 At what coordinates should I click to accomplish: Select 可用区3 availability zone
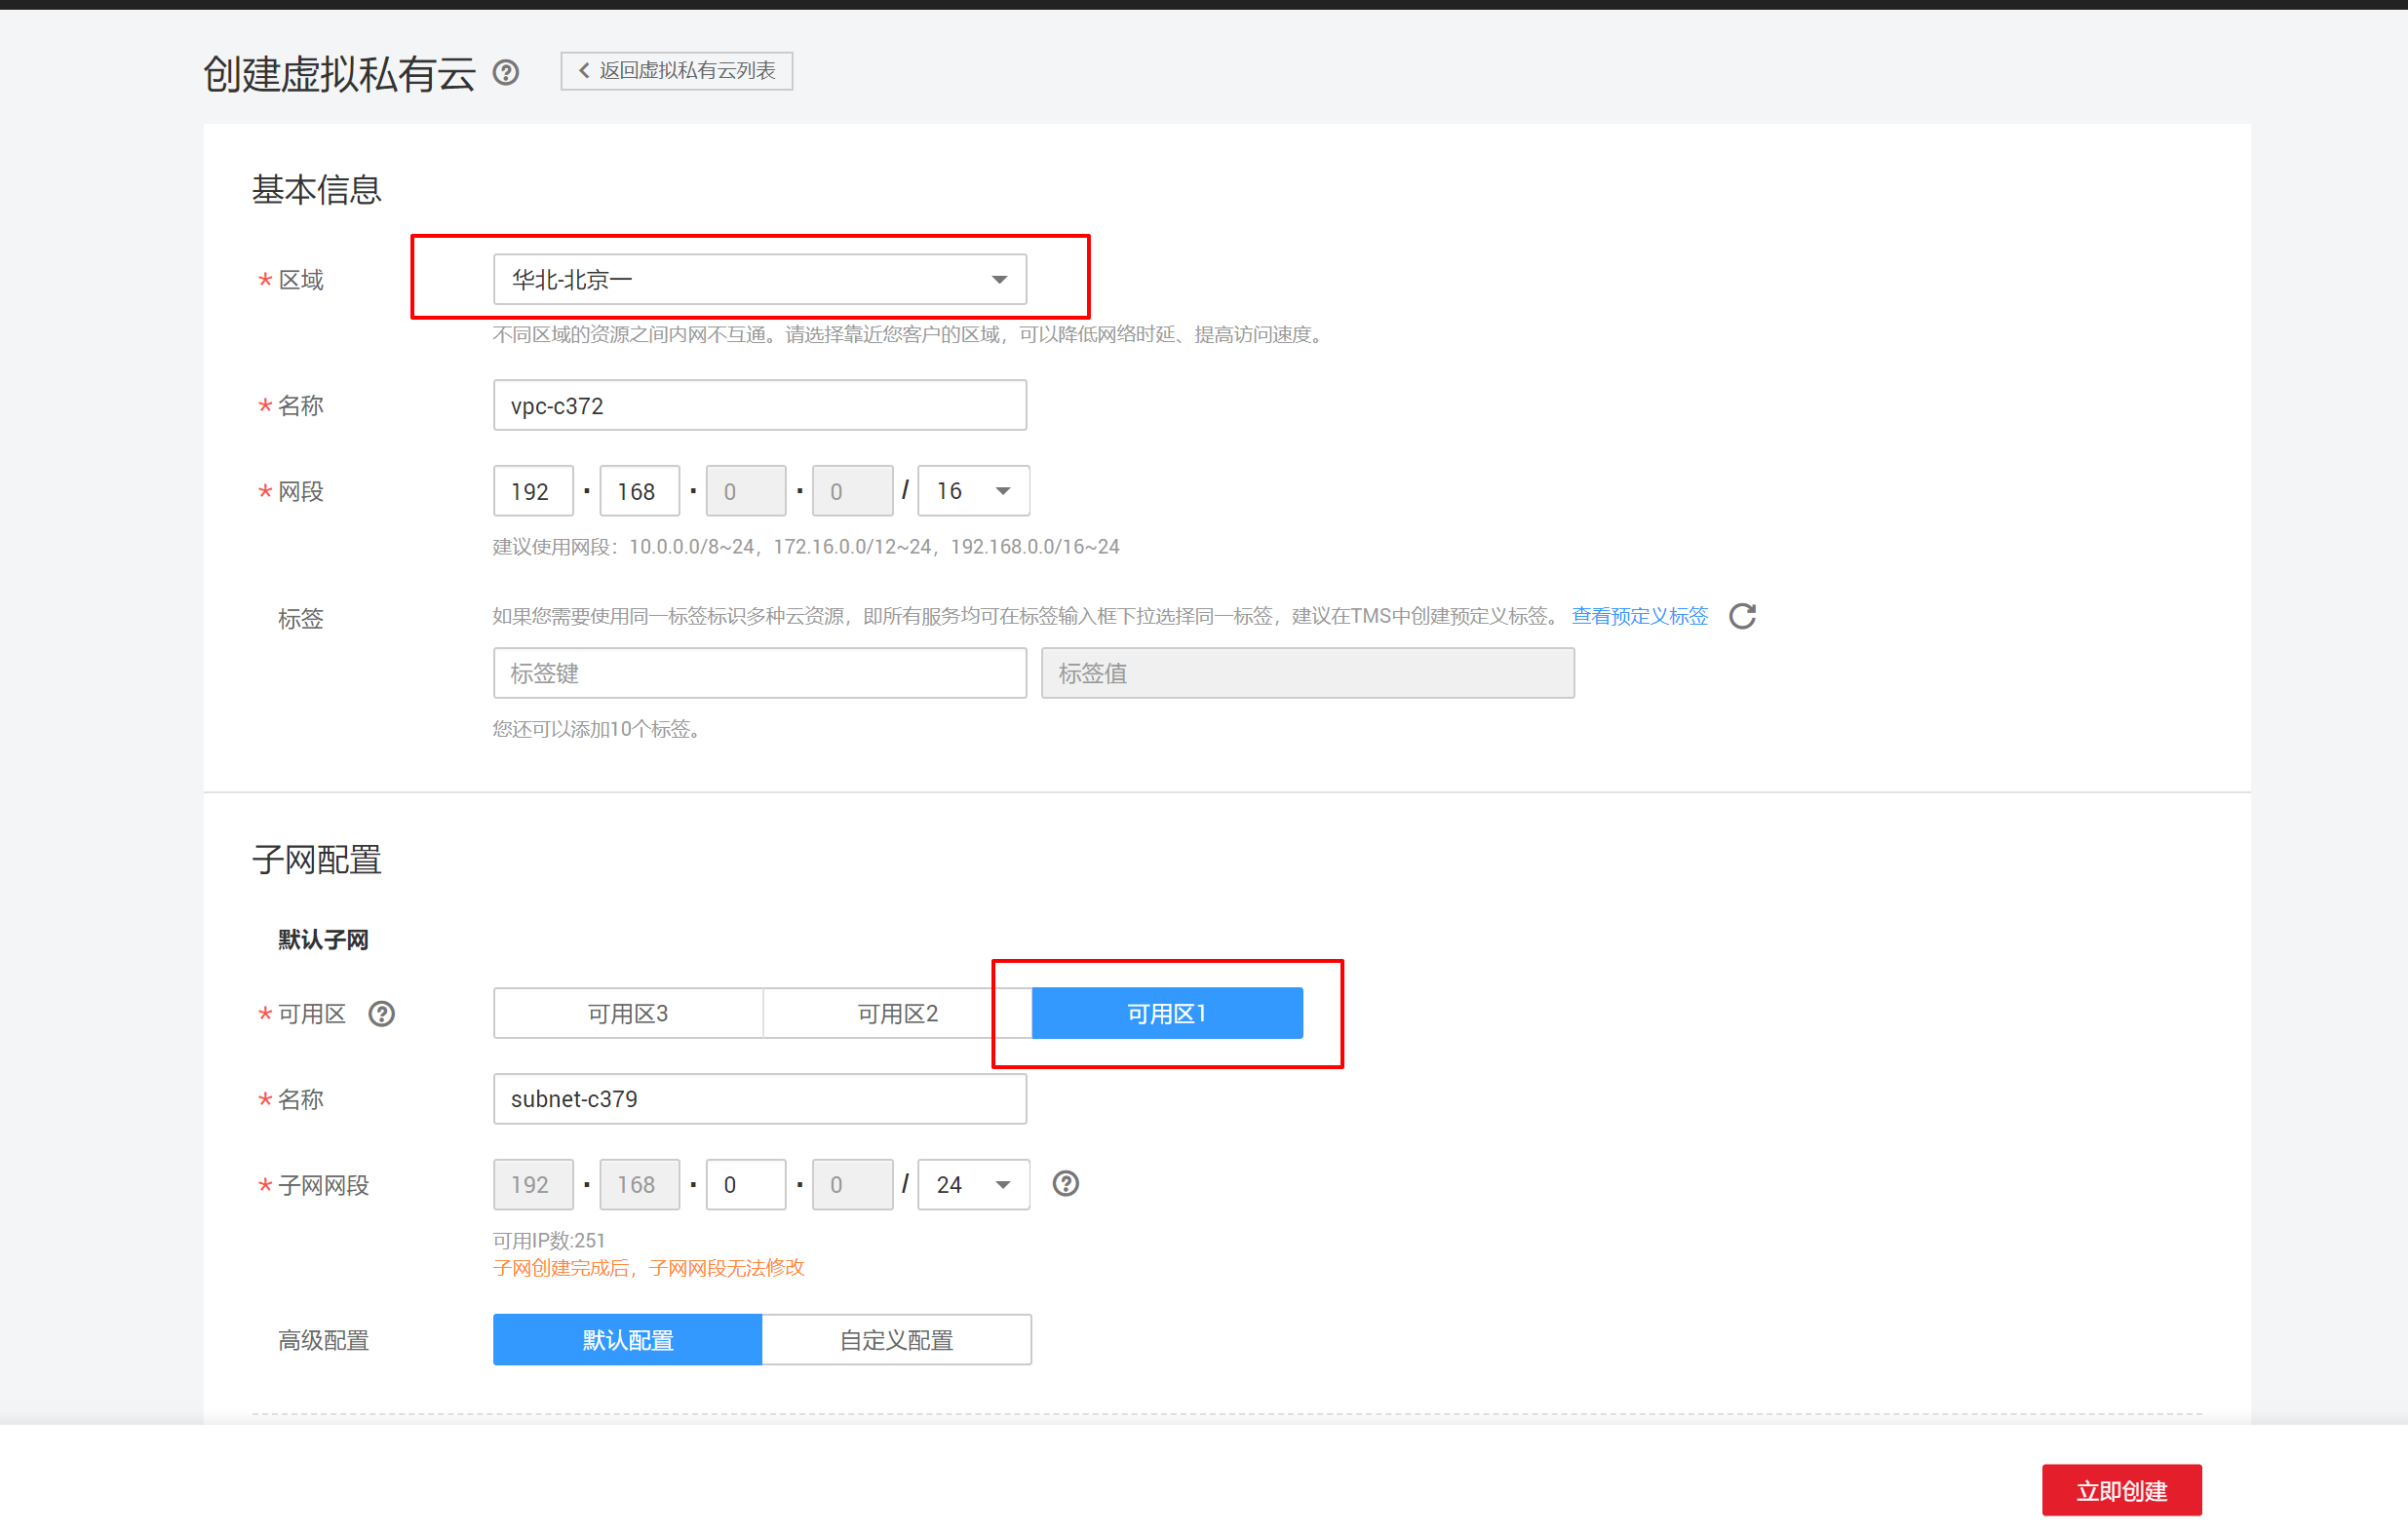click(x=627, y=1014)
